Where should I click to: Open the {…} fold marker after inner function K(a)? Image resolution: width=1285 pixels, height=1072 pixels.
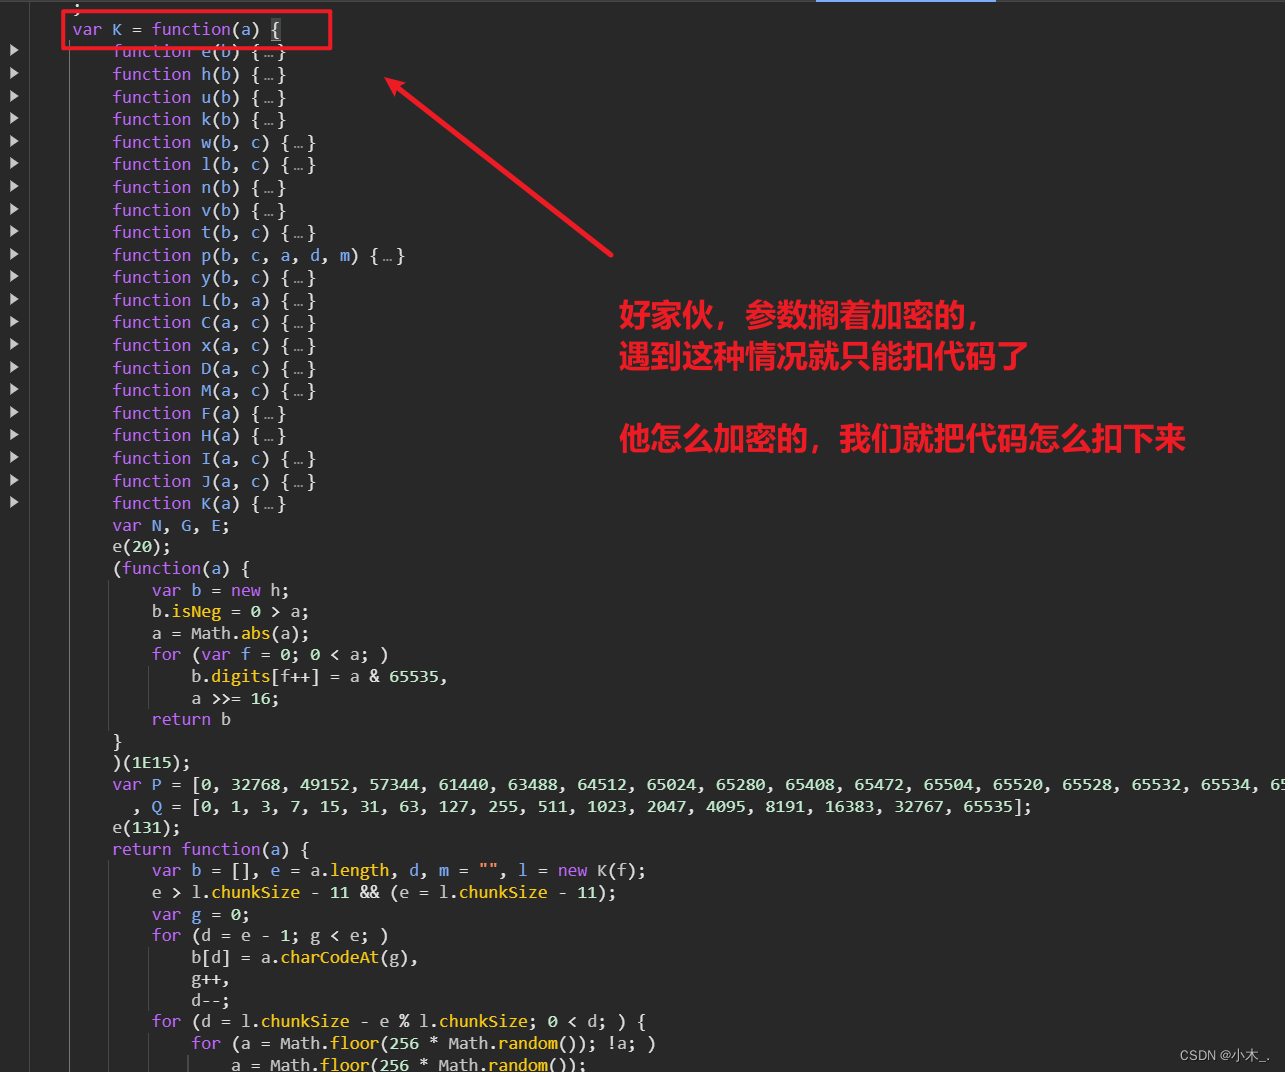268,504
